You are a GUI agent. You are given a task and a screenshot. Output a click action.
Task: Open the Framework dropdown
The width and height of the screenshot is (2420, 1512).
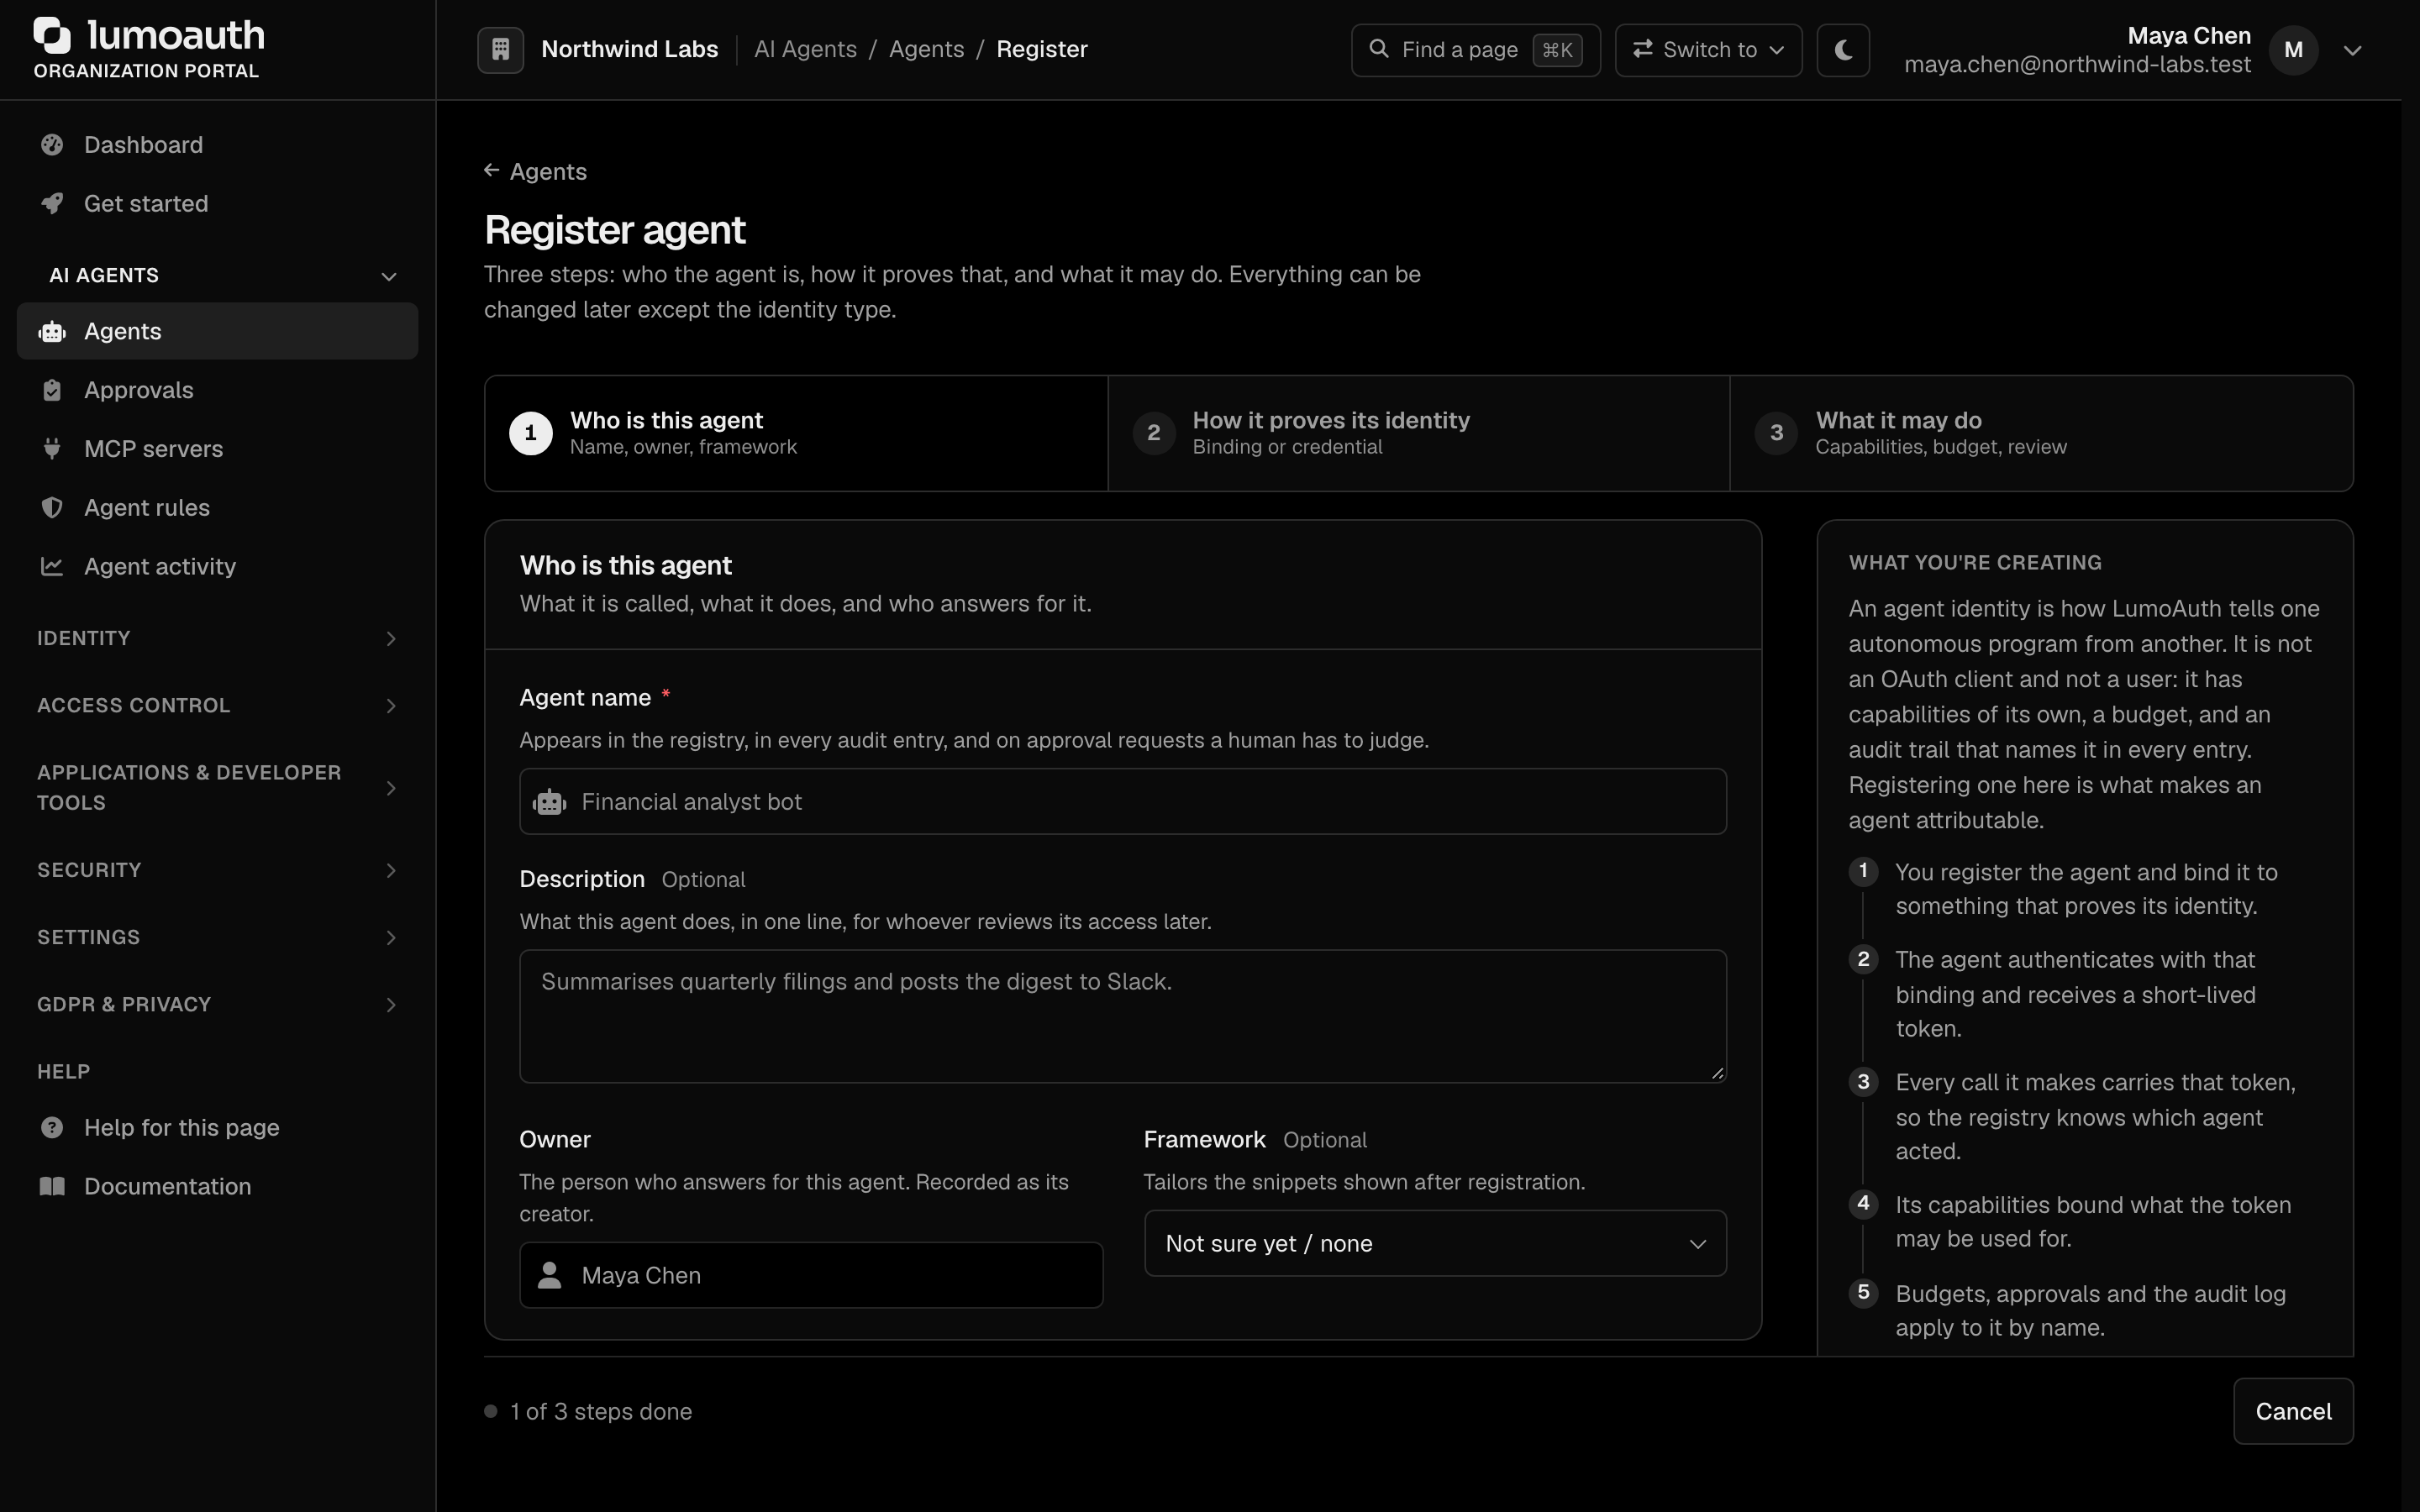pyautogui.click(x=1435, y=1243)
